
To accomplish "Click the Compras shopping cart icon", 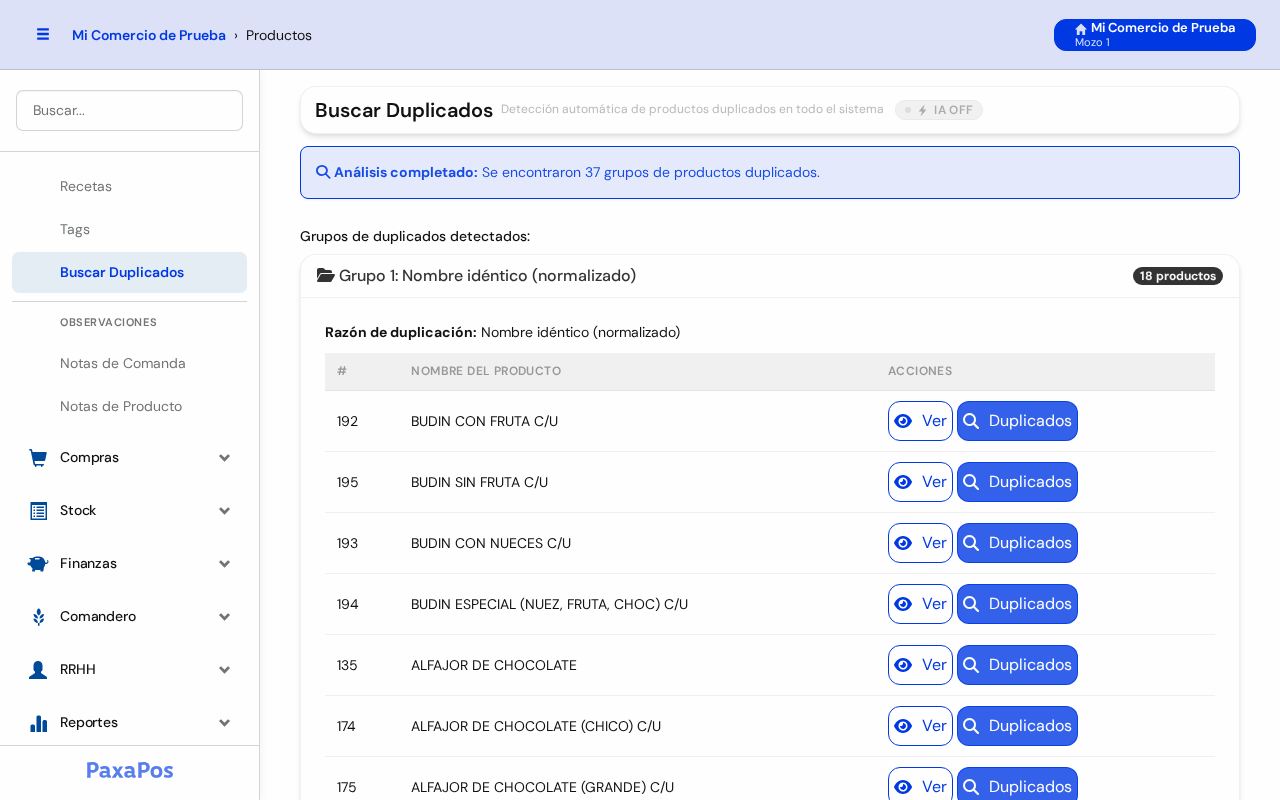I will 38,458.
